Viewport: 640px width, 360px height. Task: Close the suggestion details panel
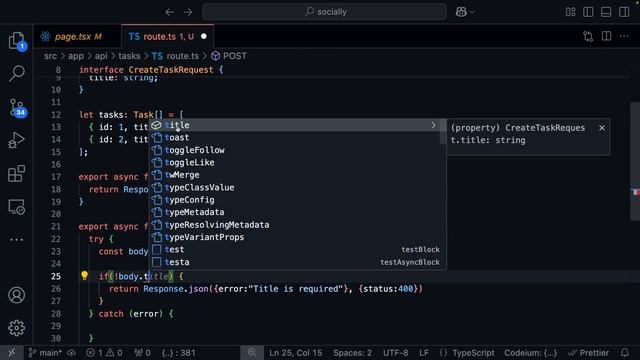point(602,128)
